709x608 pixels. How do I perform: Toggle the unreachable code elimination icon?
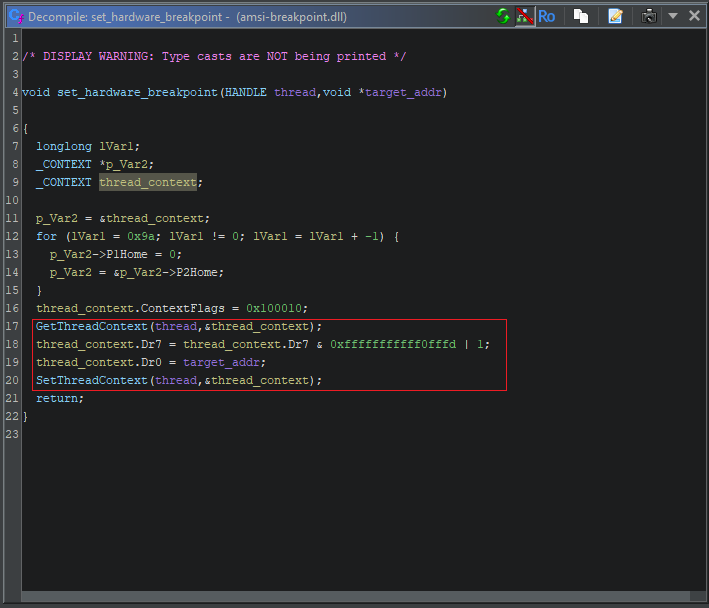(x=525, y=17)
